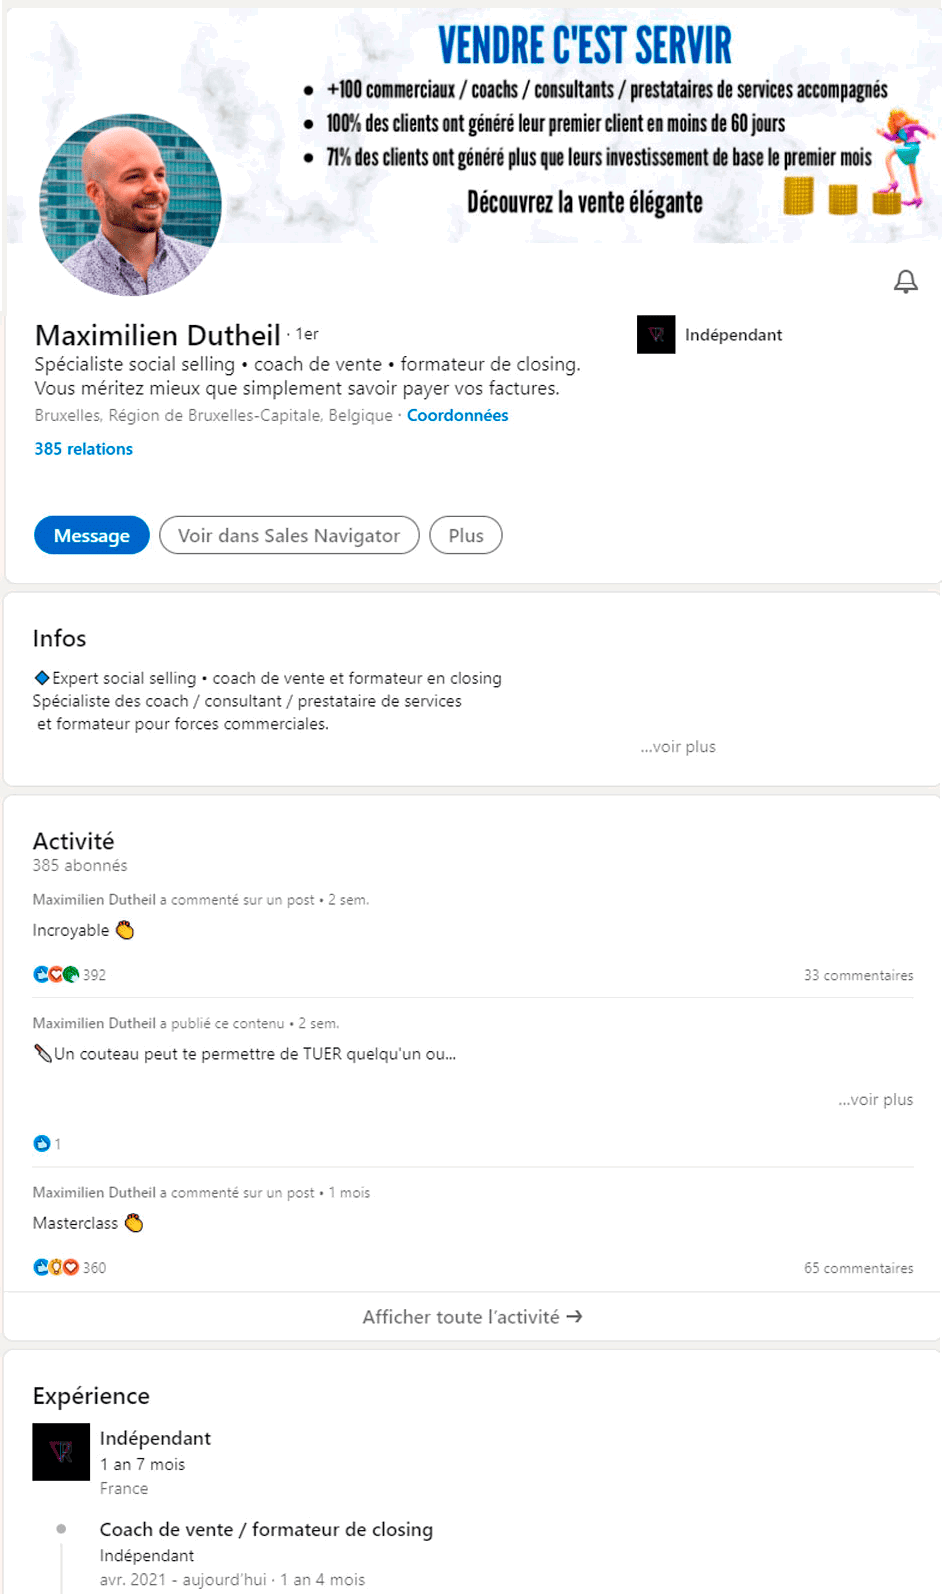Click the reaction icons beside 360
The width and height of the screenshot is (942, 1594).
[x=56, y=1267]
